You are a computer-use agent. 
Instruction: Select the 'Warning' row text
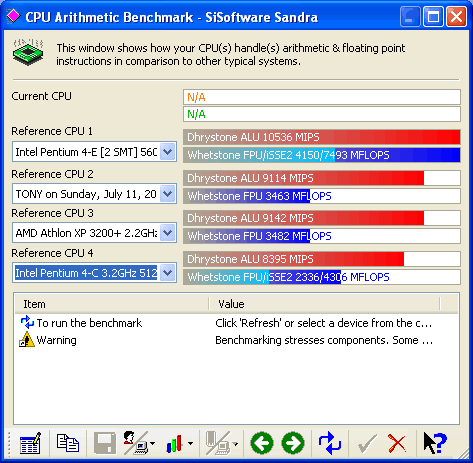coord(57,340)
